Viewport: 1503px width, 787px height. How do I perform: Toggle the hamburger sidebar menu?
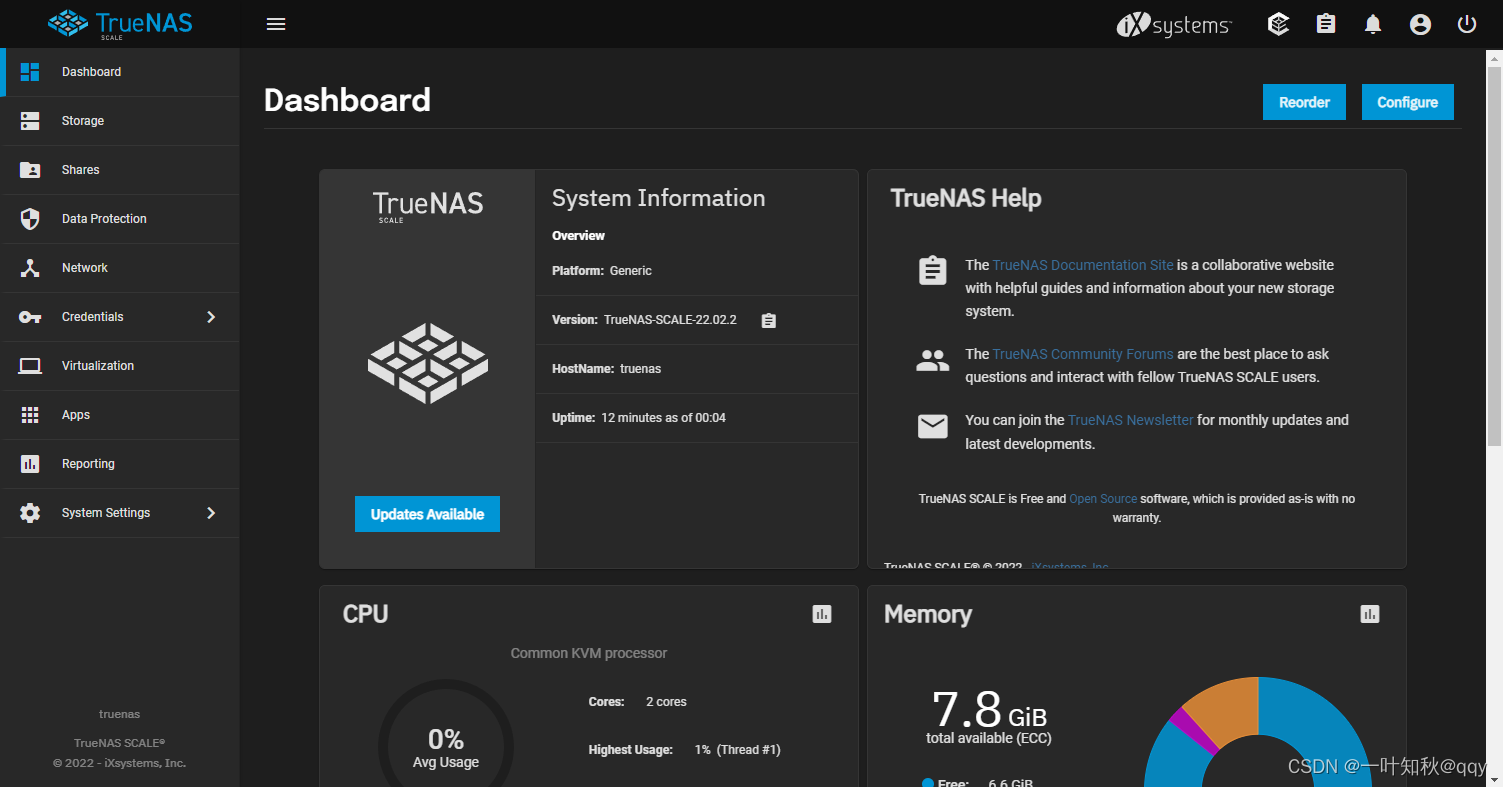click(276, 24)
